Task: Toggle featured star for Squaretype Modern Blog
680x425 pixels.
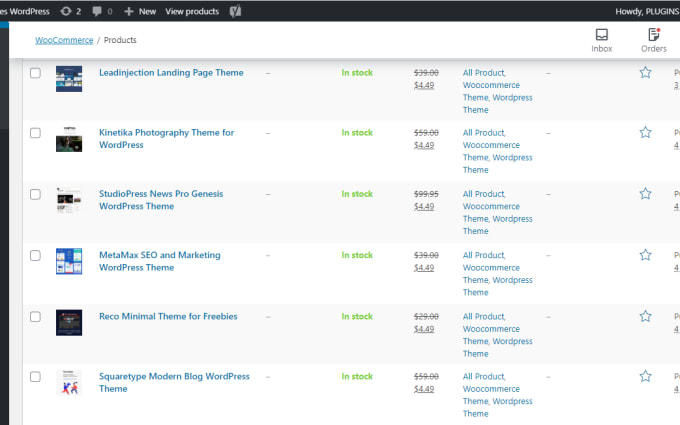Action: 645,376
